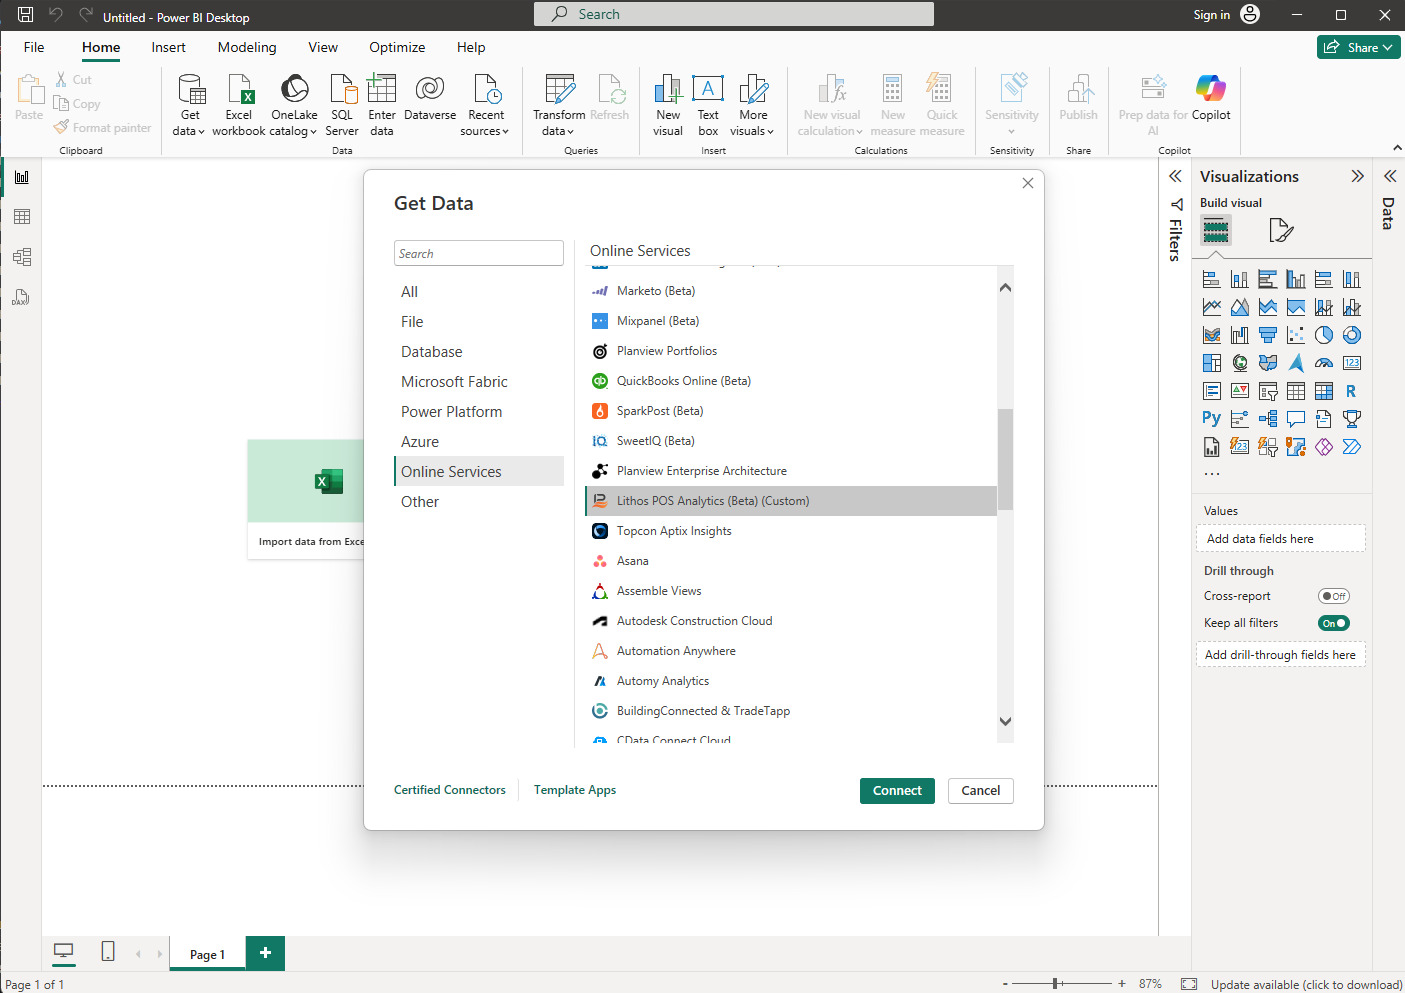This screenshot has width=1405, height=993.
Task: Open the Share dropdown
Action: click(x=1359, y=47)
